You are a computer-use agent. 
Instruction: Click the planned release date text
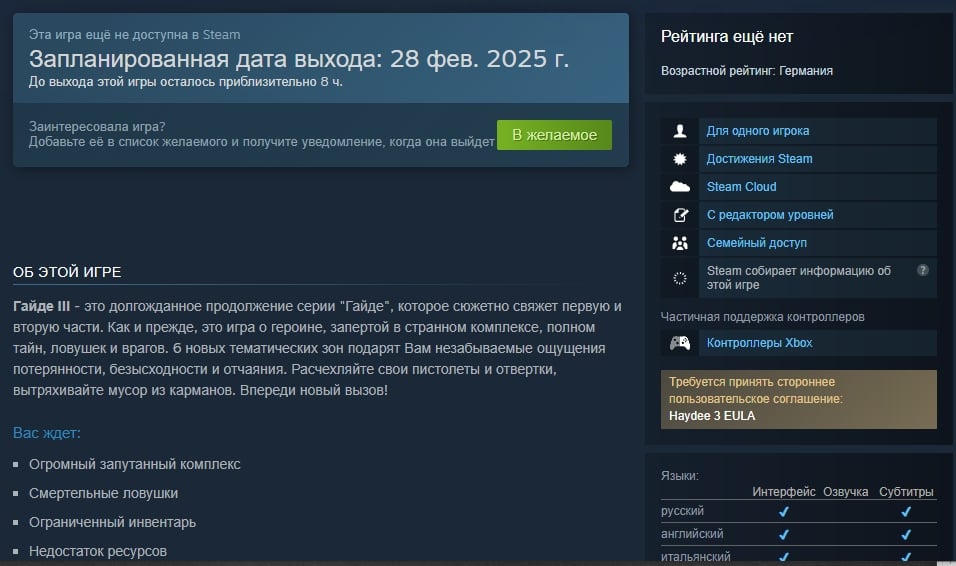(299, 59)
